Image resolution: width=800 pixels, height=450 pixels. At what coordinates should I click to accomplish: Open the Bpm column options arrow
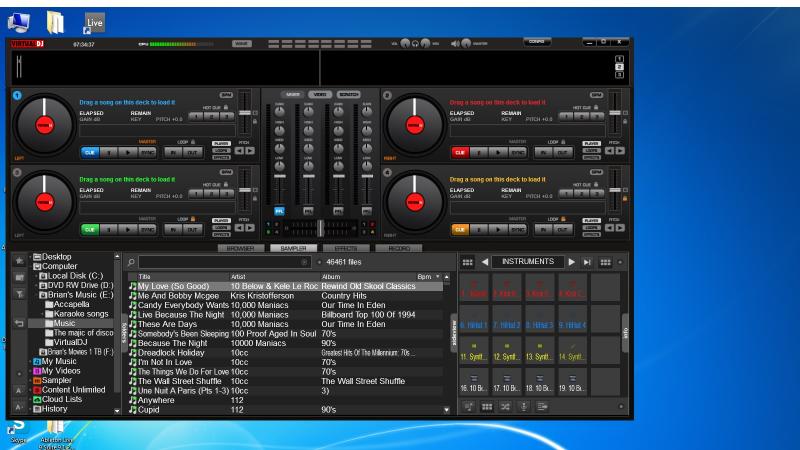point(438,277)
